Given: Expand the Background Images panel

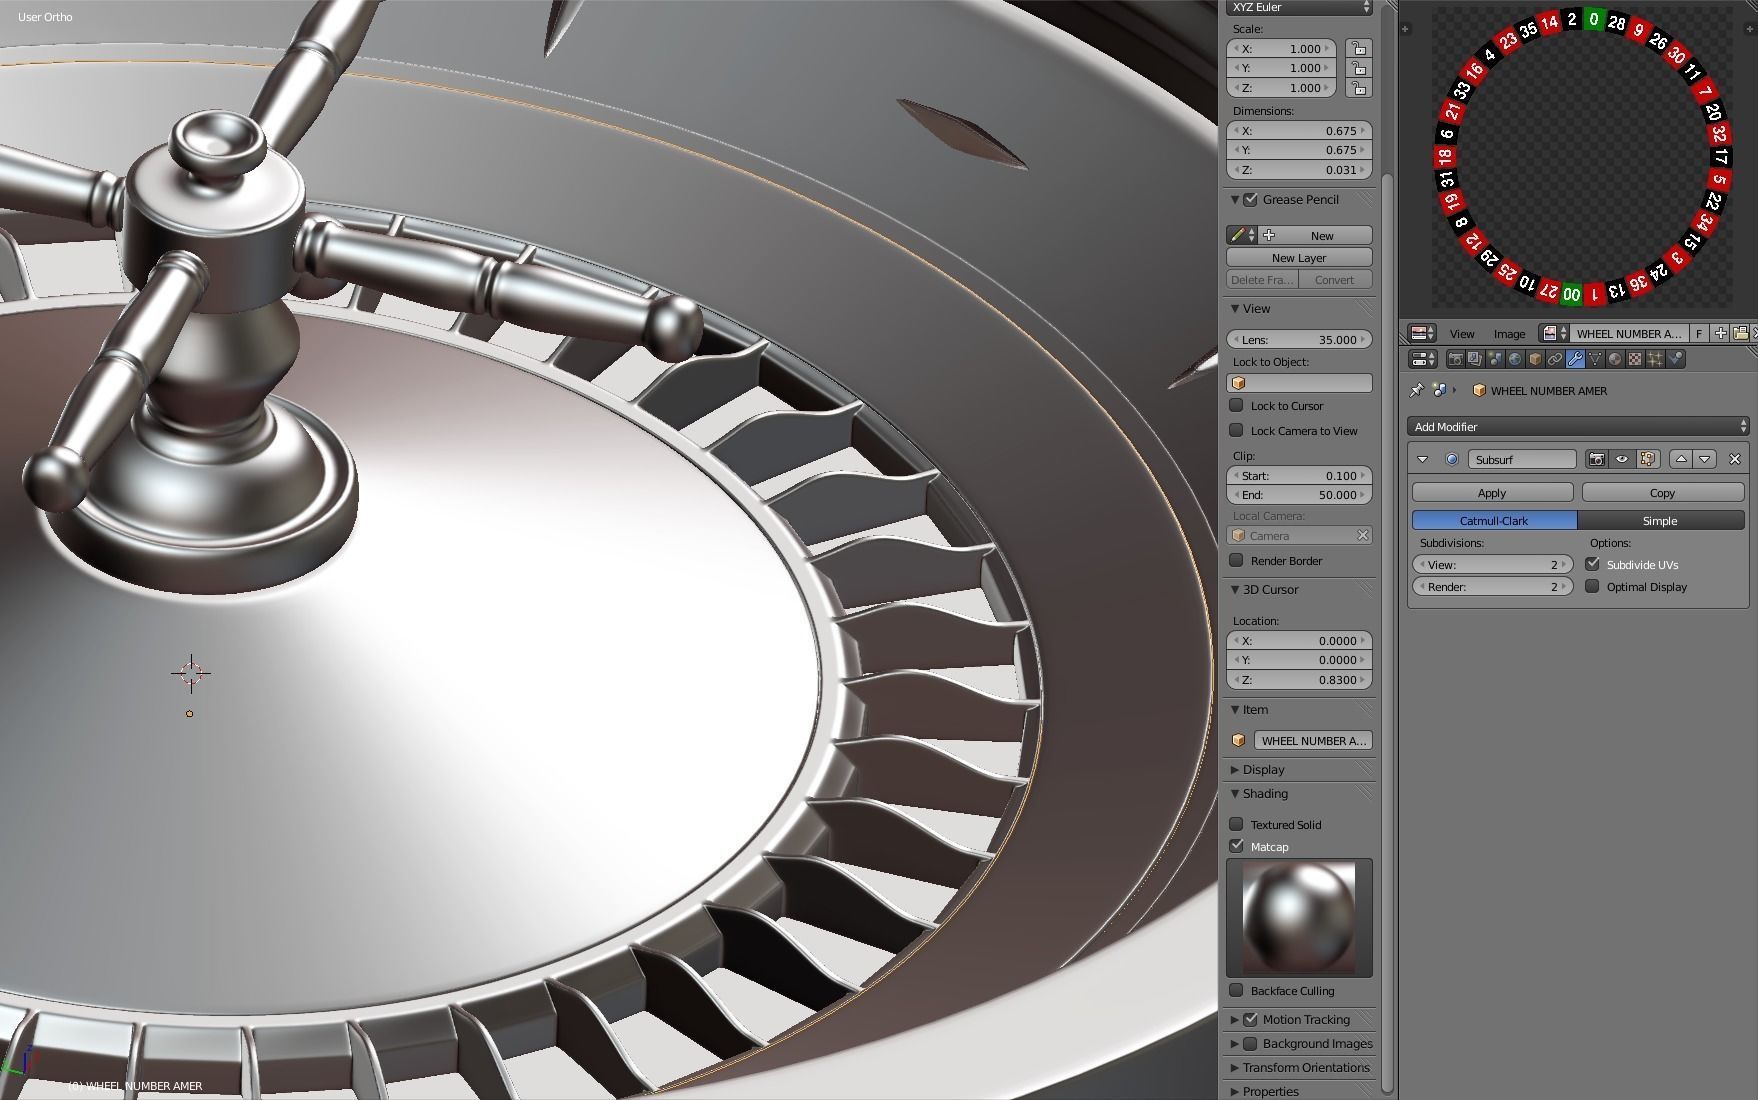Looking at the screenshot, I should pyautogui.click(x=1235, y=1044).
